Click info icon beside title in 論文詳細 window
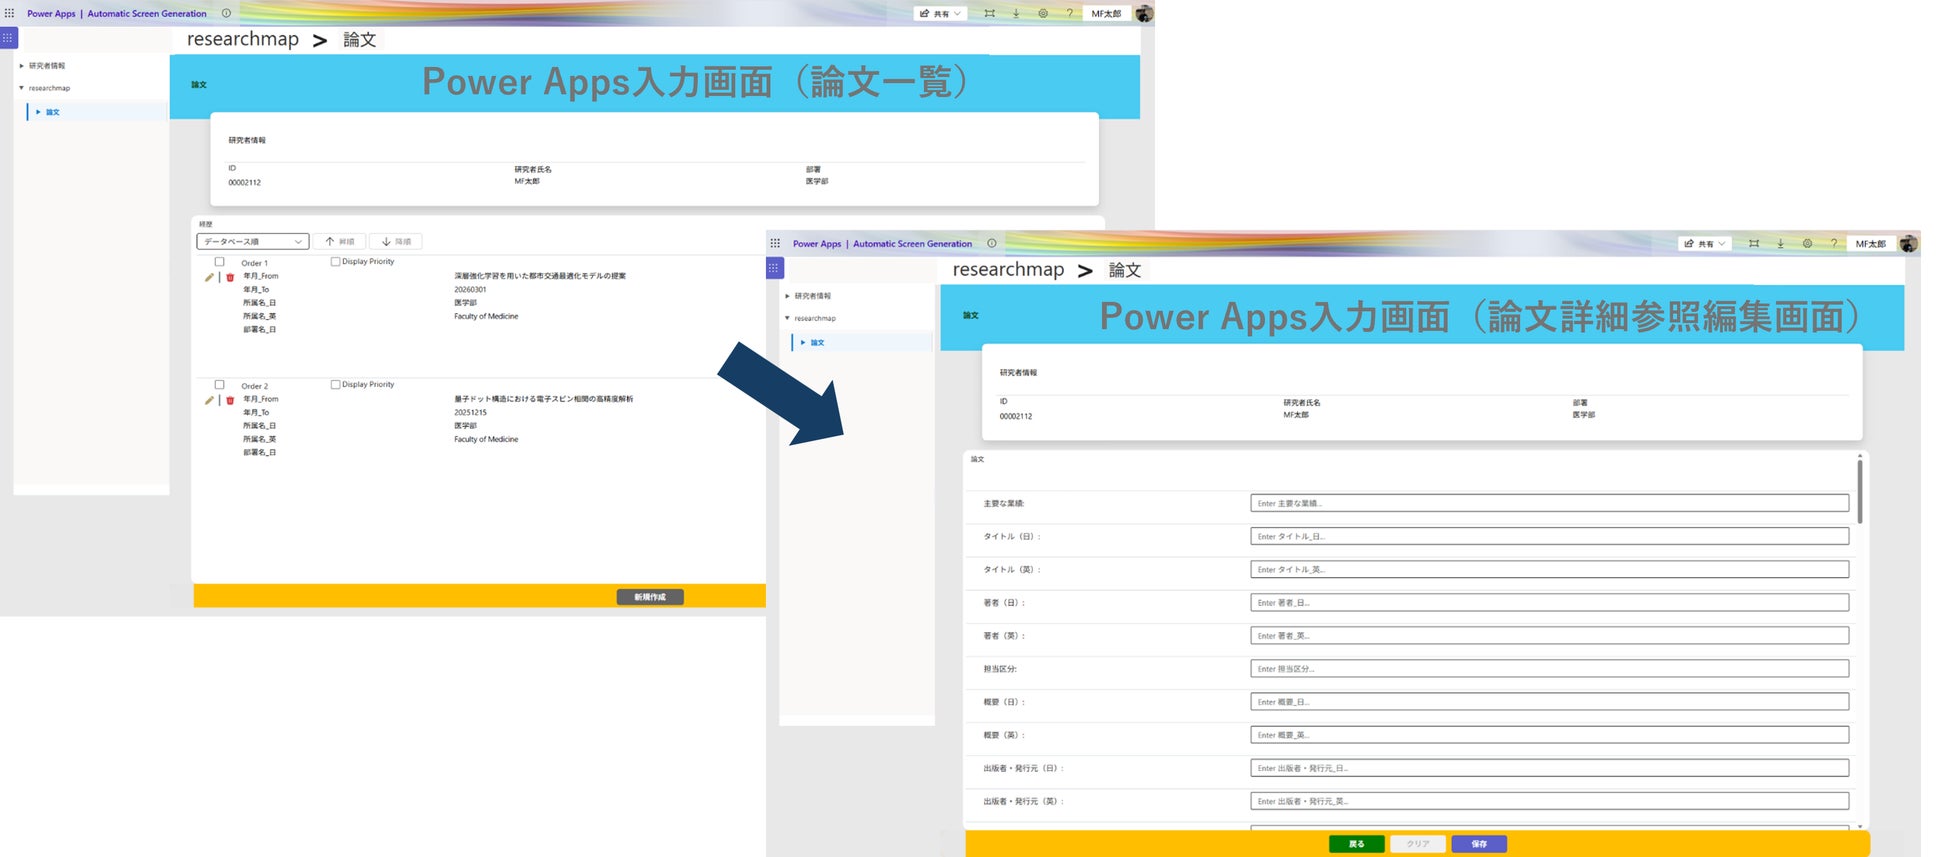The image size is (1950, 857). (x=992, y=243)
